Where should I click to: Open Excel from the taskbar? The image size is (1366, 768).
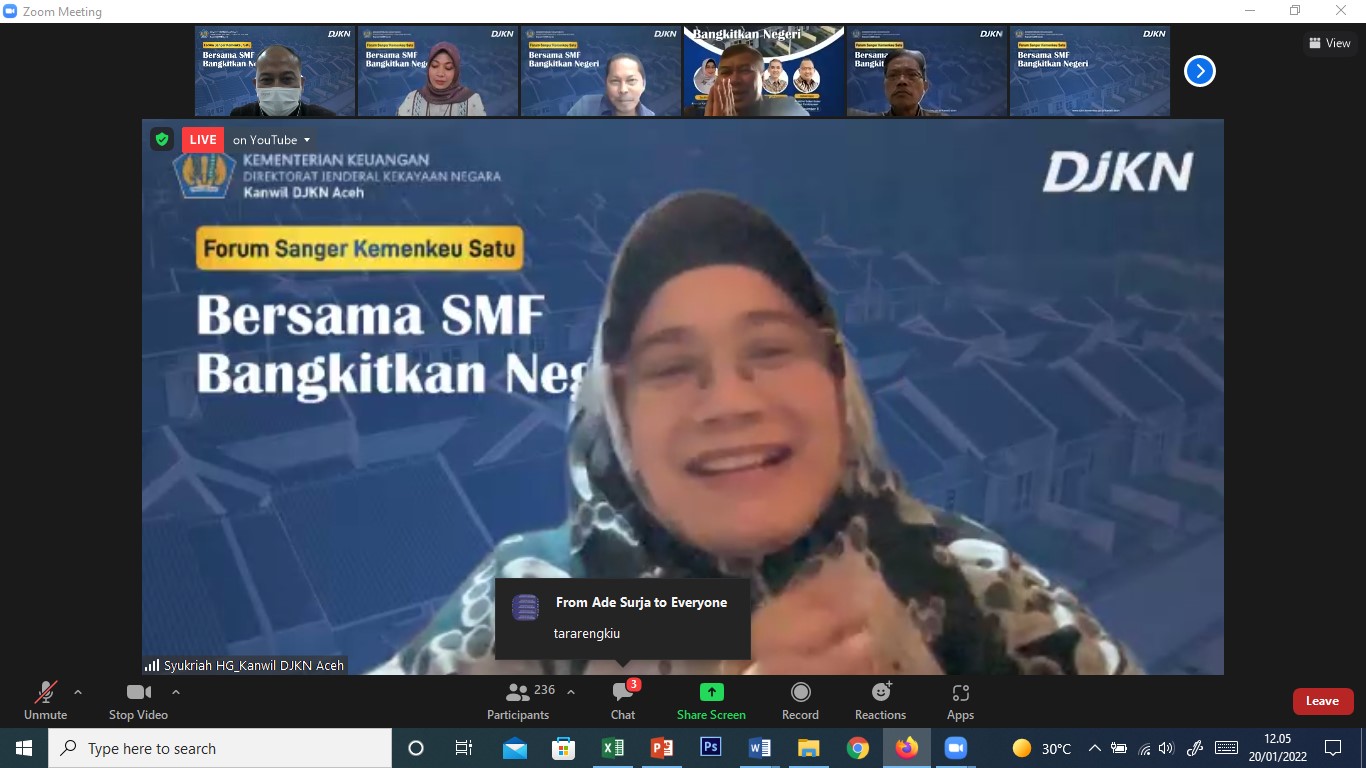[612, 748]
